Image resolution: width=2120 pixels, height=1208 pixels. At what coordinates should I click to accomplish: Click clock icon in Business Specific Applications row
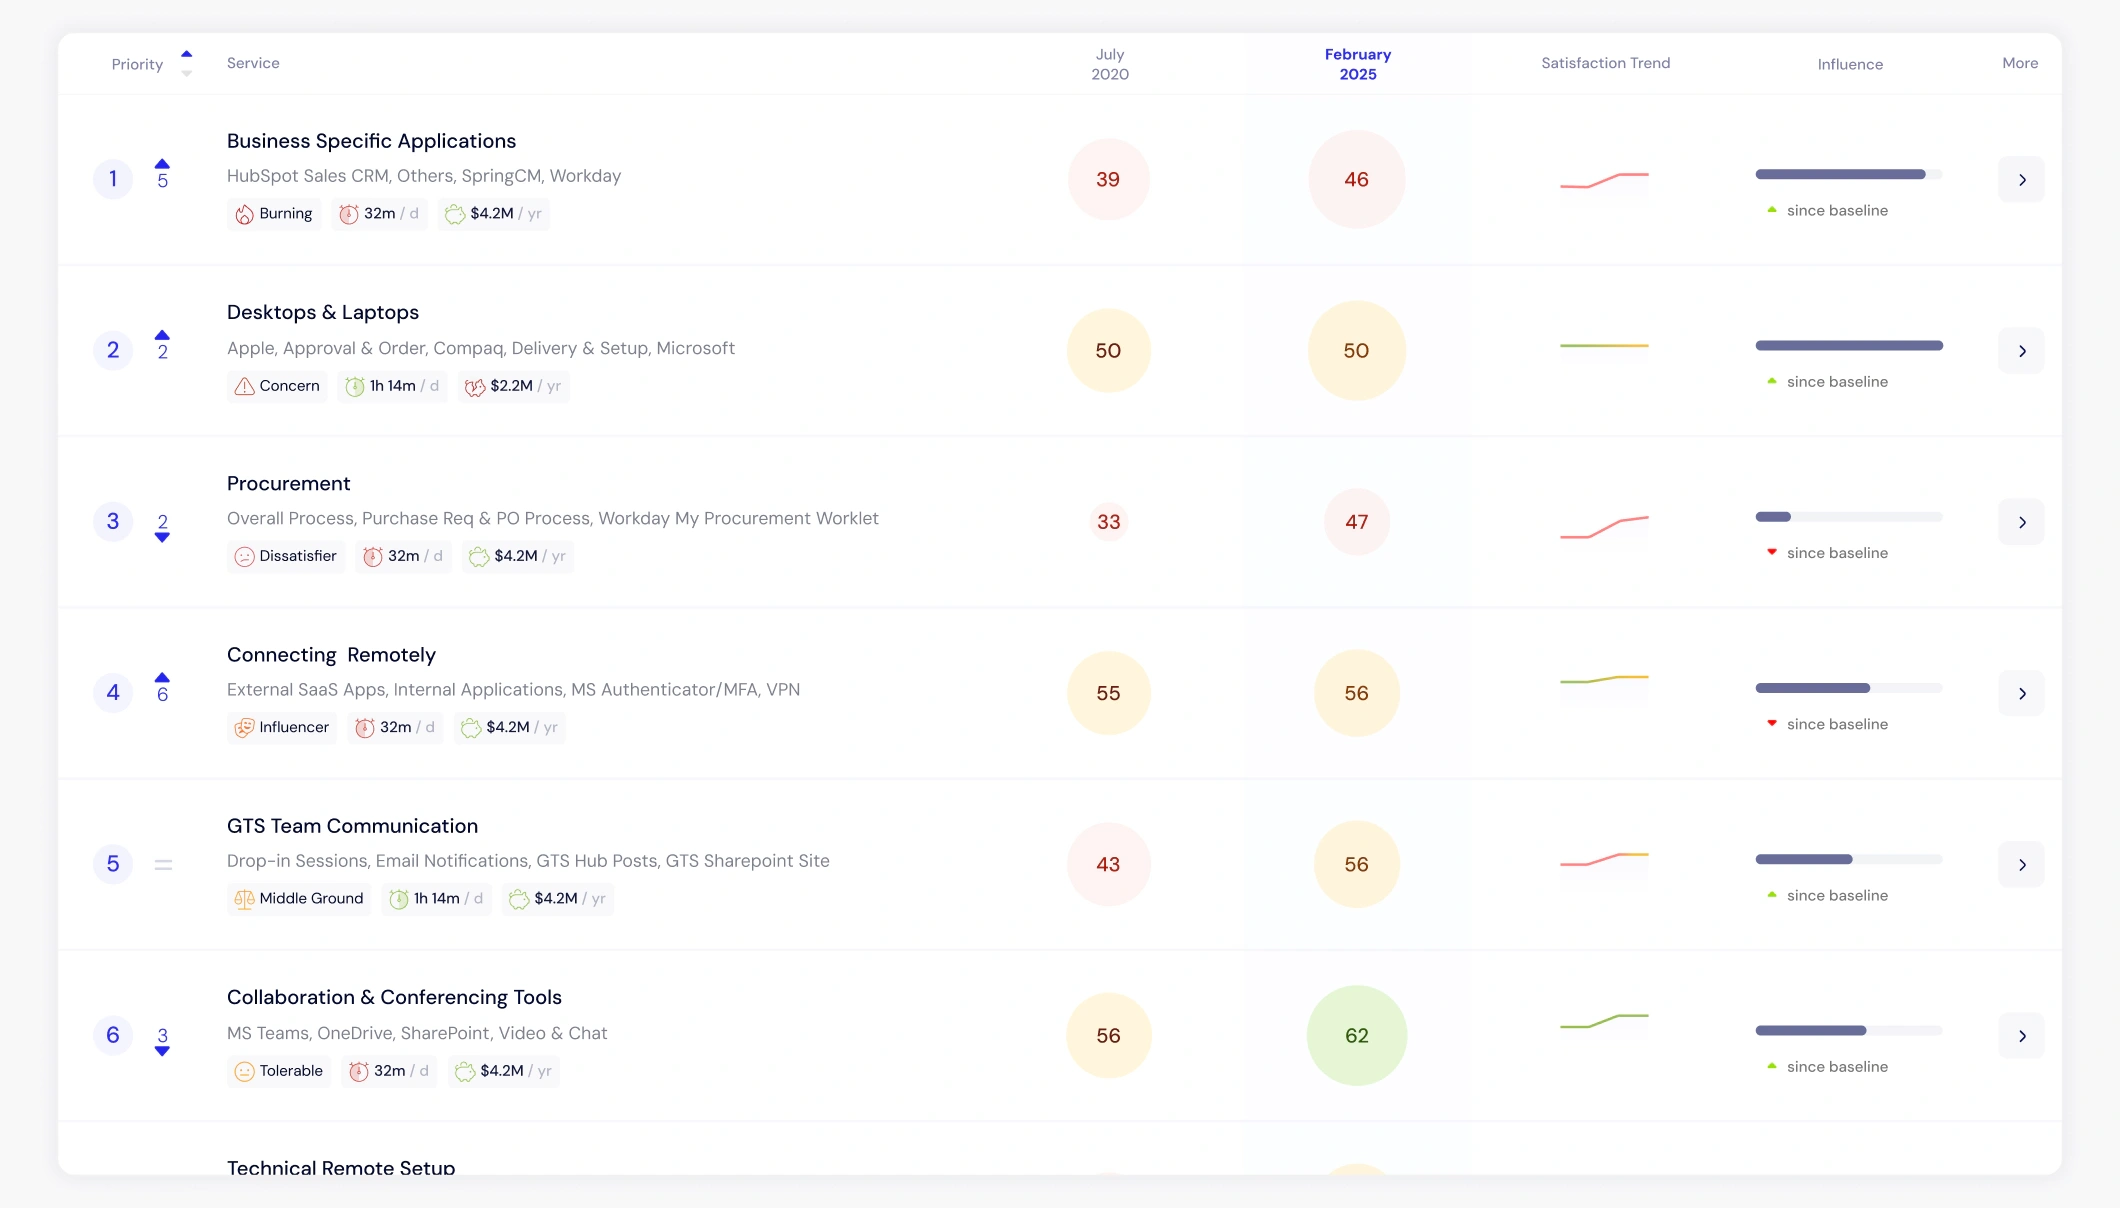pyautogui.click(x=348, y=214)
